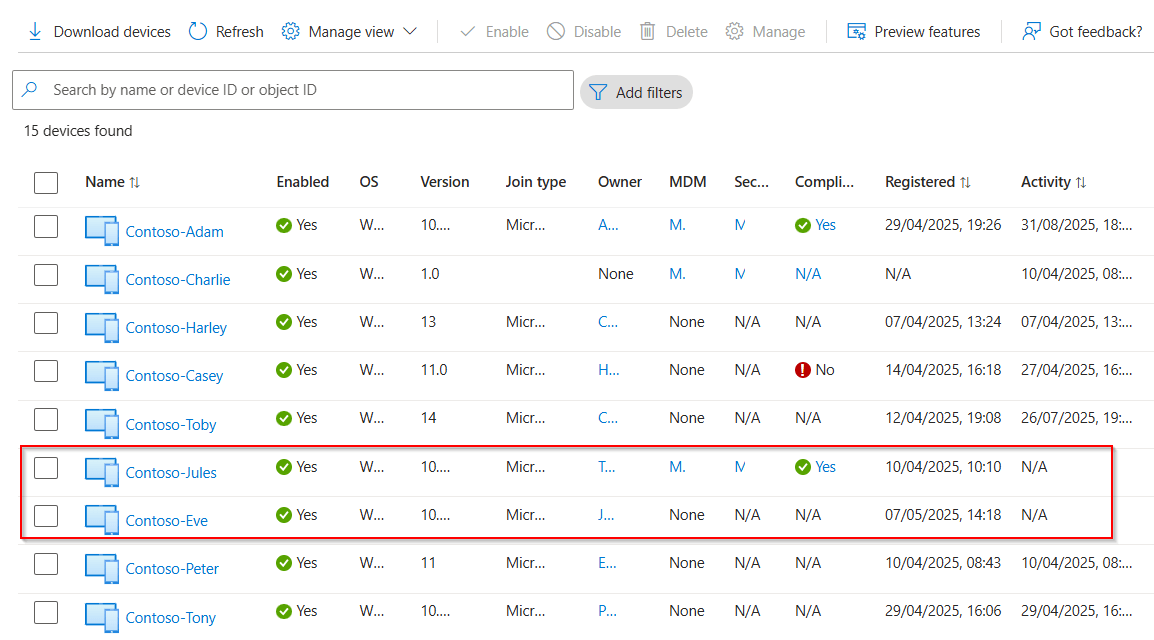1154x640 pixels.
Task: Click the Delete trash icon
Action: point(648,31)
